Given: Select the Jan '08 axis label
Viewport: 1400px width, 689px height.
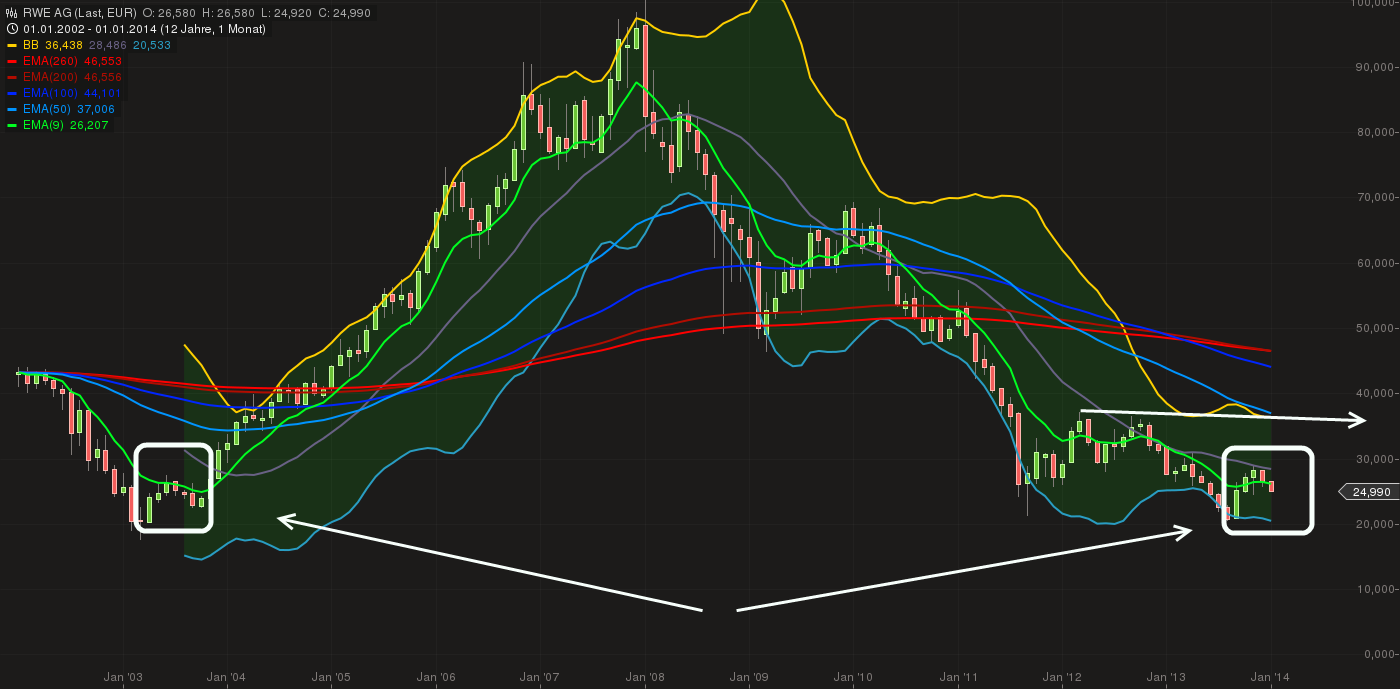Looking at the screenshot, I should [644, 676].
